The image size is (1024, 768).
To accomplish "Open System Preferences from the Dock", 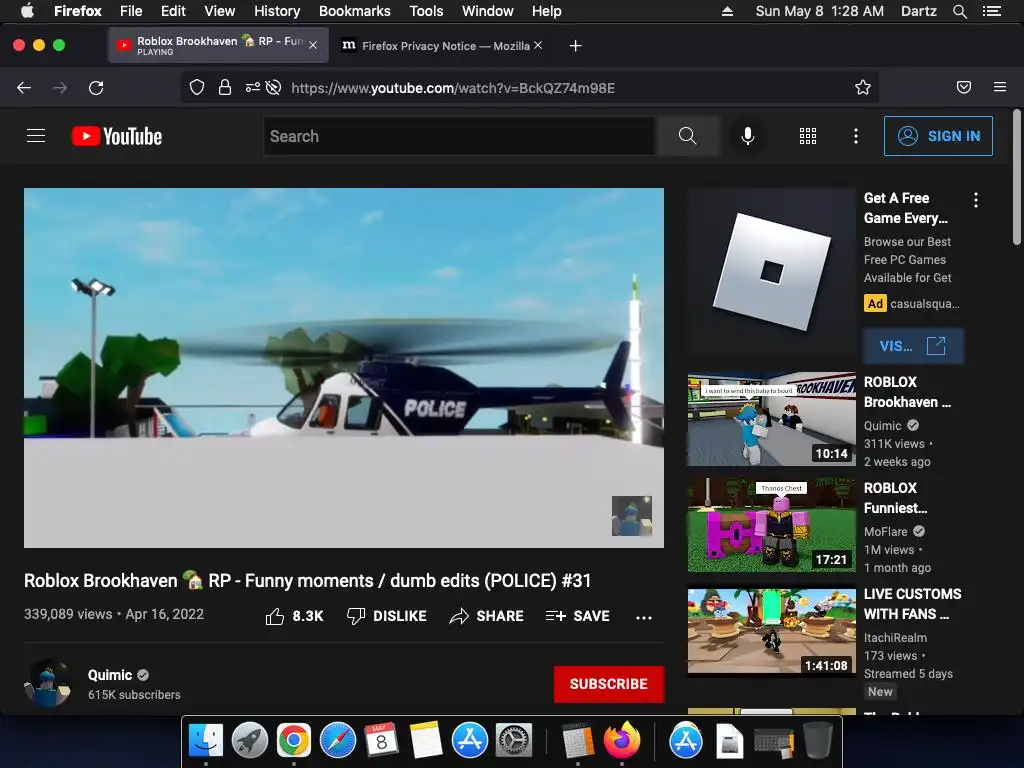I will point(514,740).
